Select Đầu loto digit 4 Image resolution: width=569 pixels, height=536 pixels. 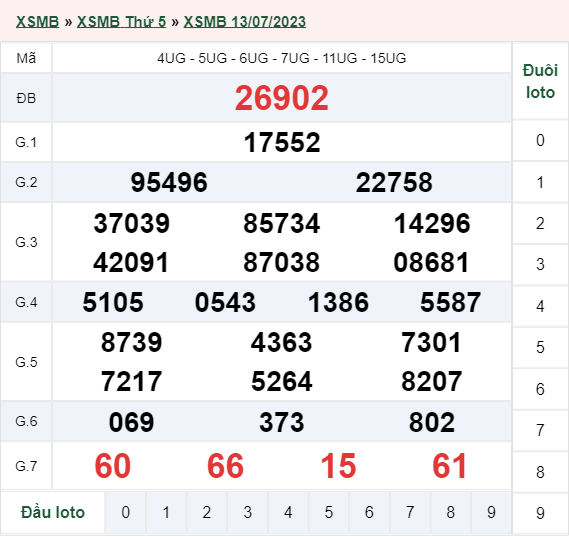288,512
